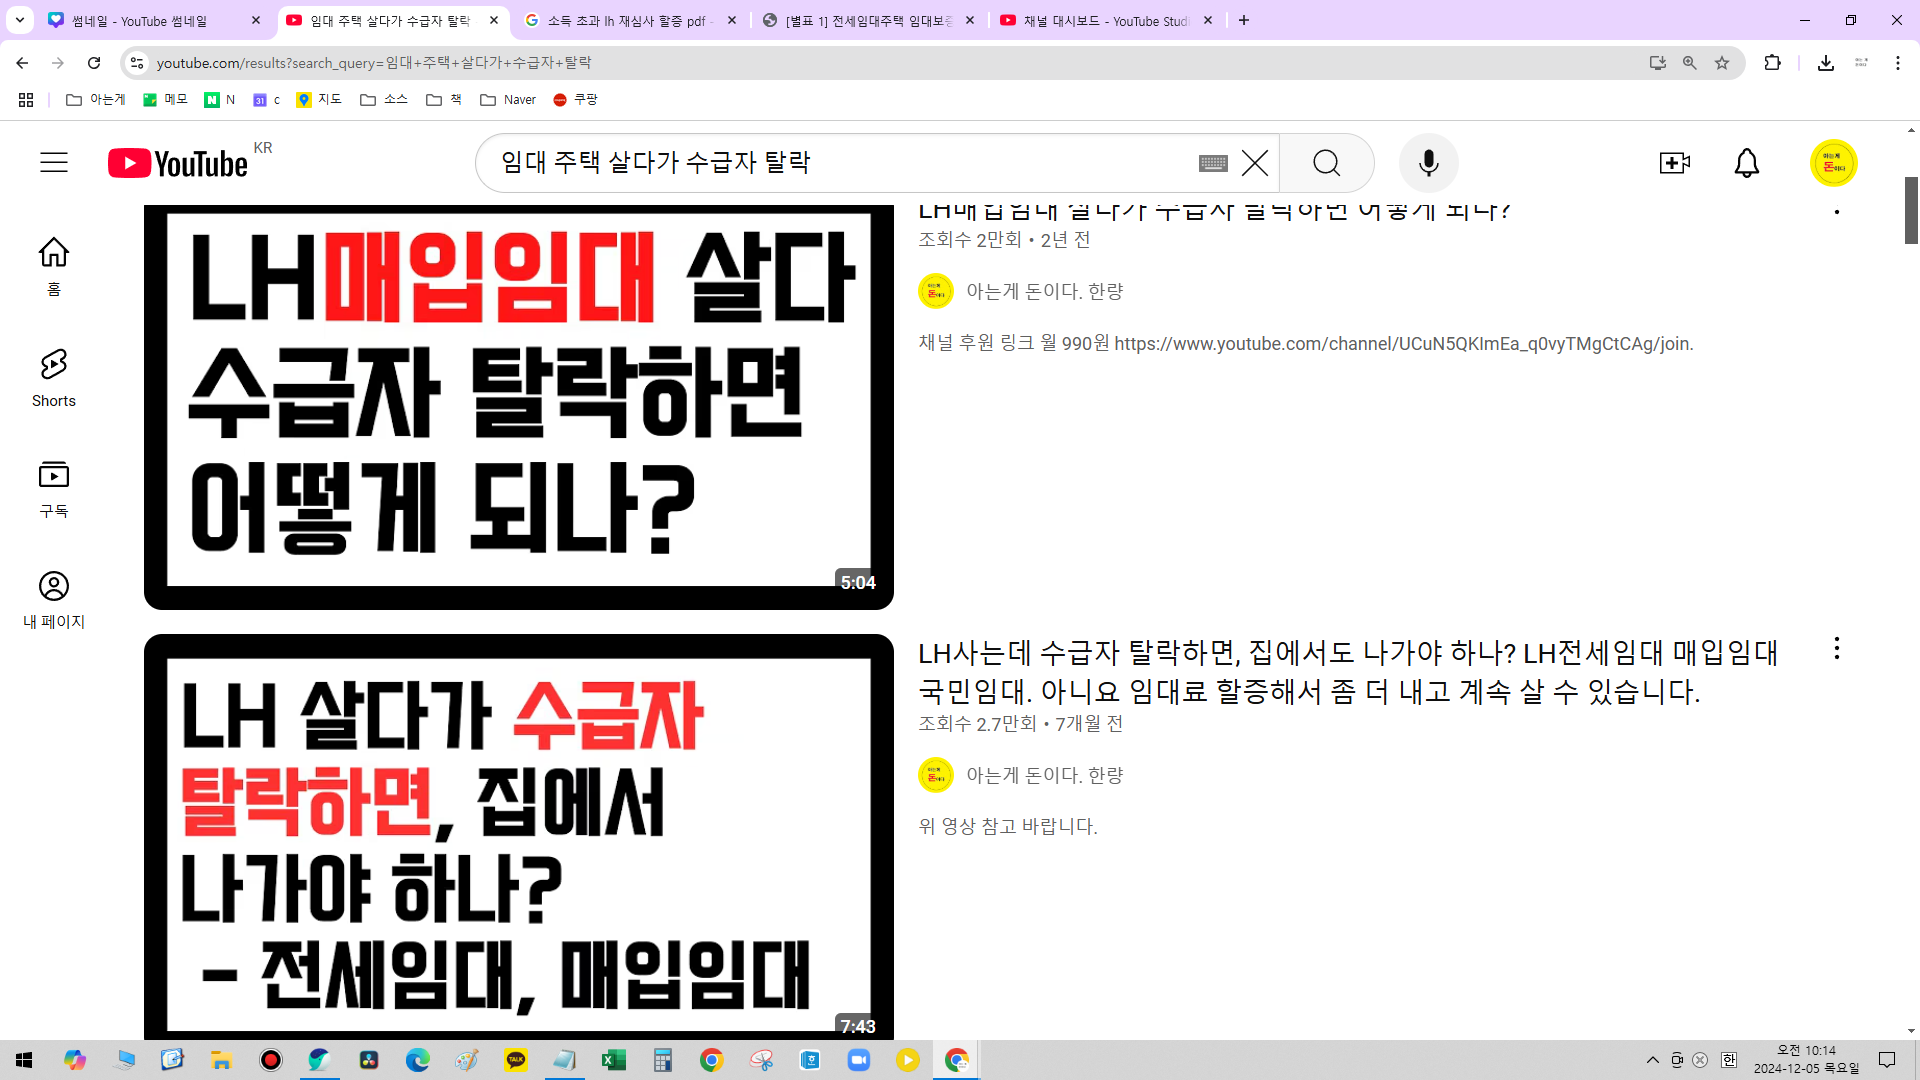
Task: Open browser zoom control in address bar
Action: [x=1690, y=63]
